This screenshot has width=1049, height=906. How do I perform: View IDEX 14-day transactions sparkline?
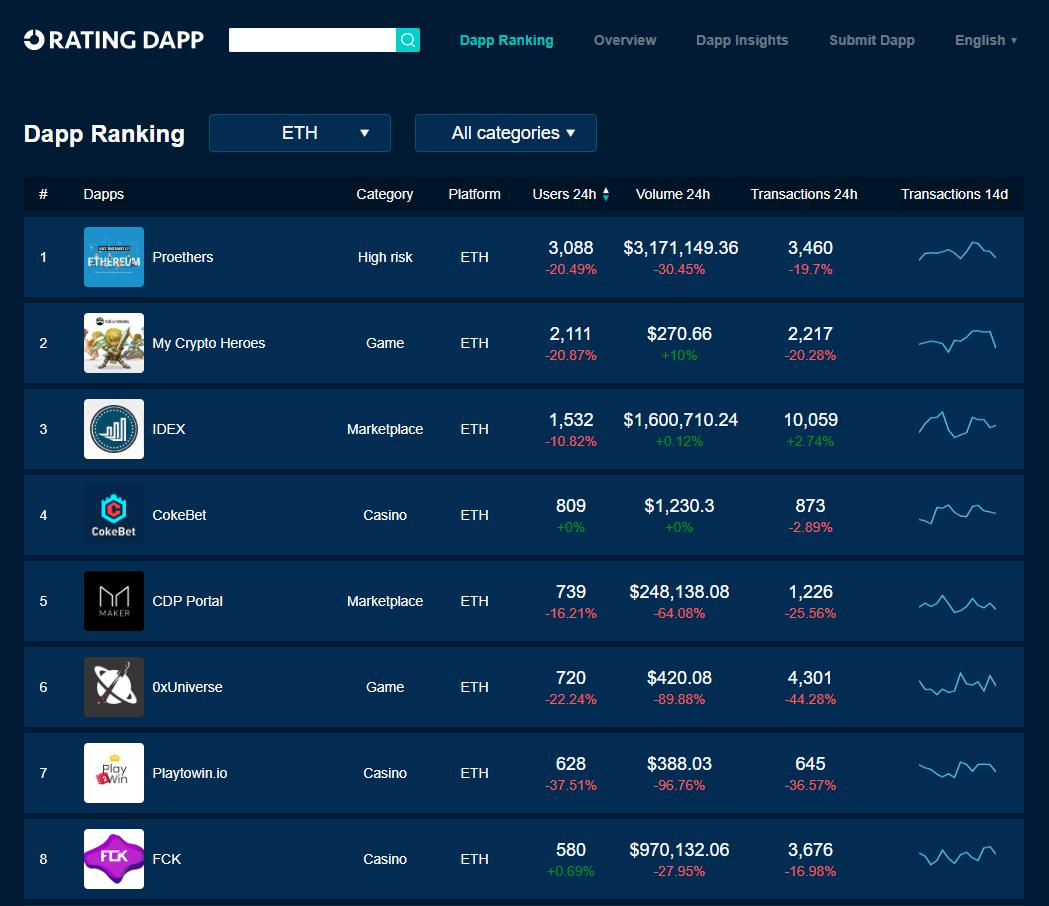click(x=957, y=424)
